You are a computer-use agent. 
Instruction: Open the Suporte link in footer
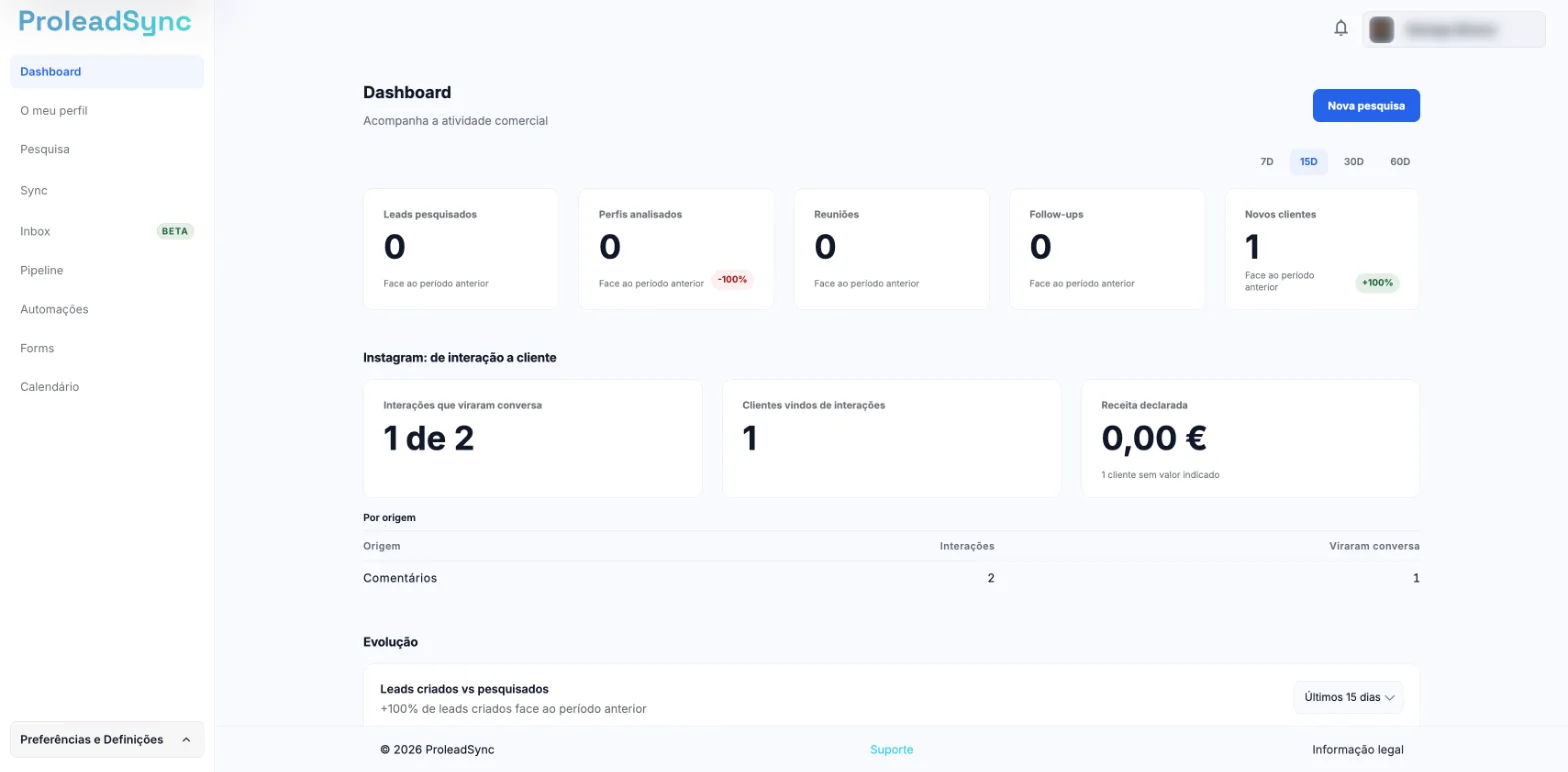[891, 750]
